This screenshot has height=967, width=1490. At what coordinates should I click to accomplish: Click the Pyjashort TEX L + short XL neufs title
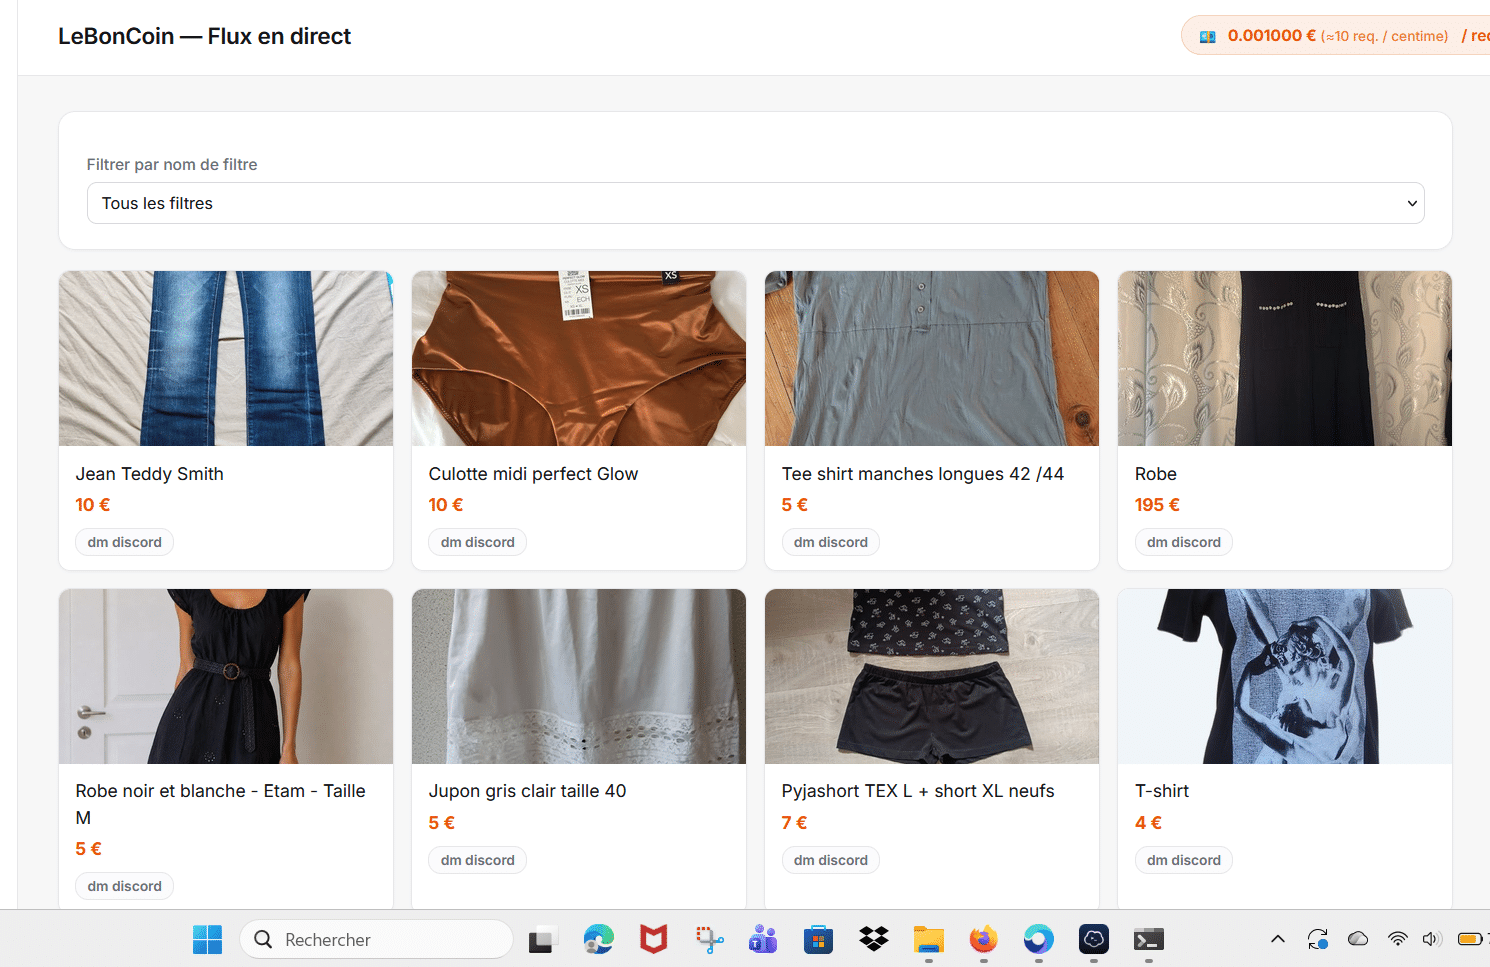[918, 791]
